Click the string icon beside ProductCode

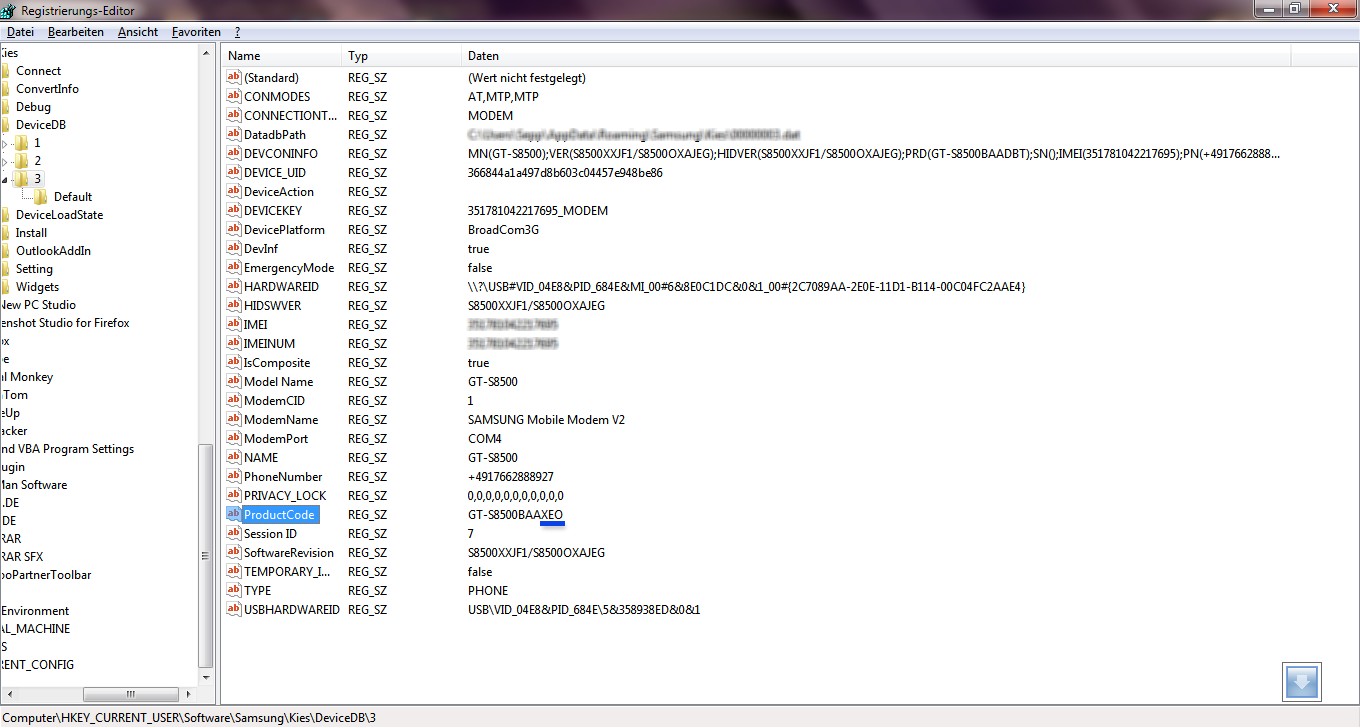point(234,515)
